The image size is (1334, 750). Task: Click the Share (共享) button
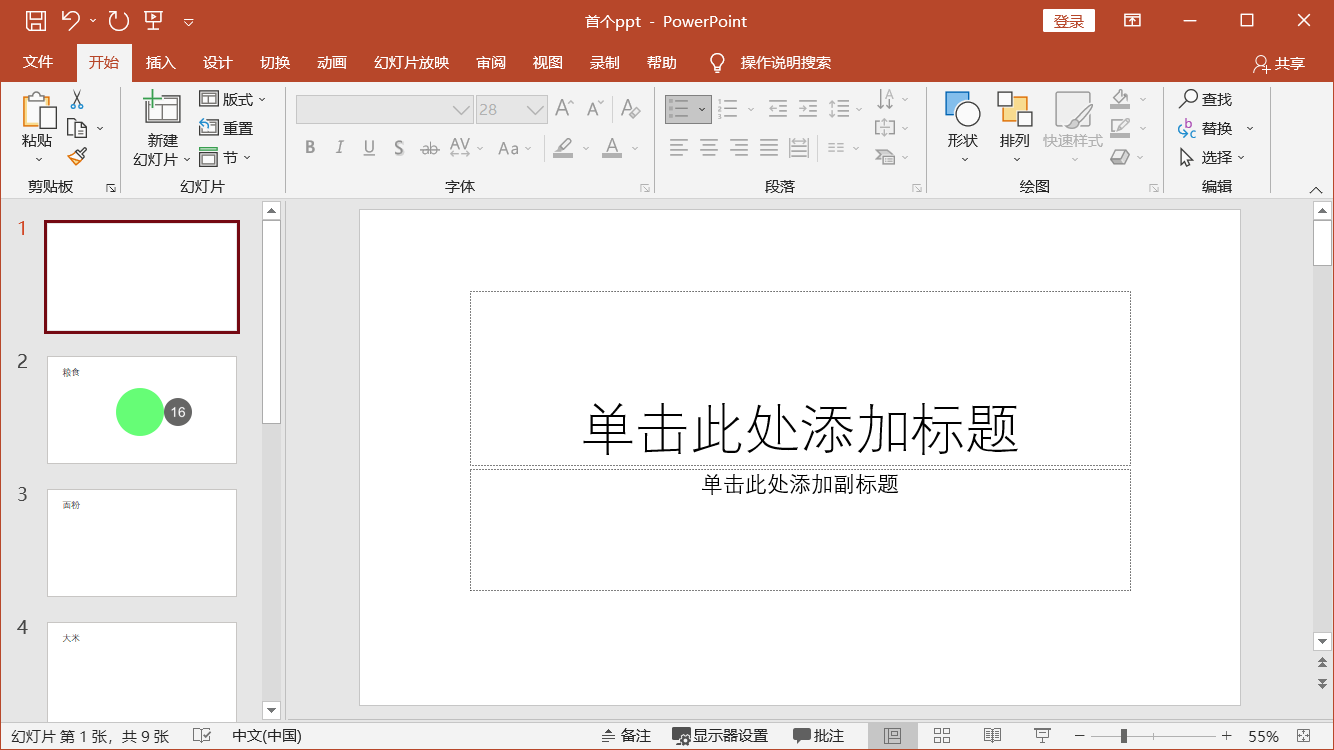(x=1279, y=63)
